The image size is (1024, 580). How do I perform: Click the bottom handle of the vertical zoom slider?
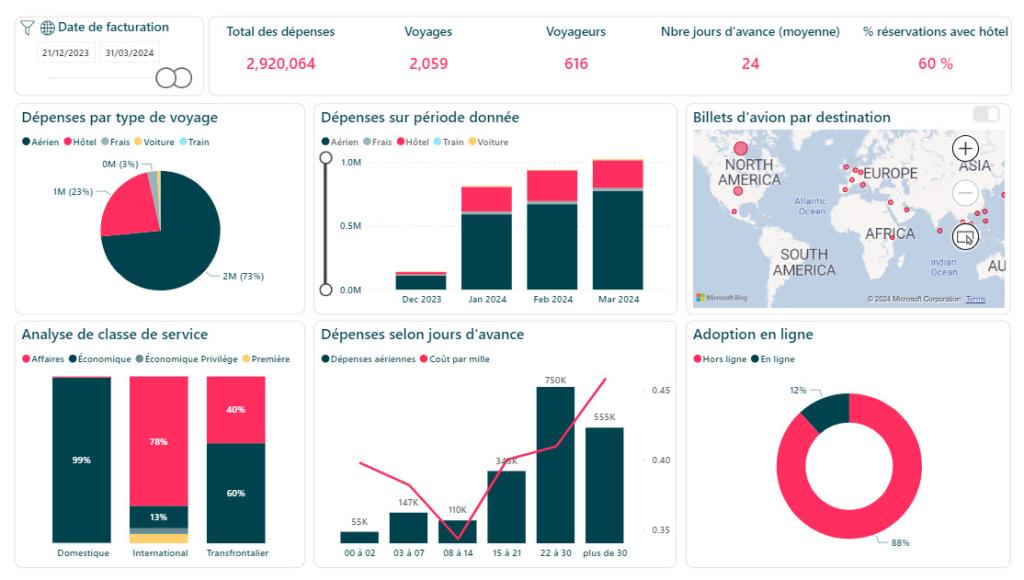(x=325, y=290)
